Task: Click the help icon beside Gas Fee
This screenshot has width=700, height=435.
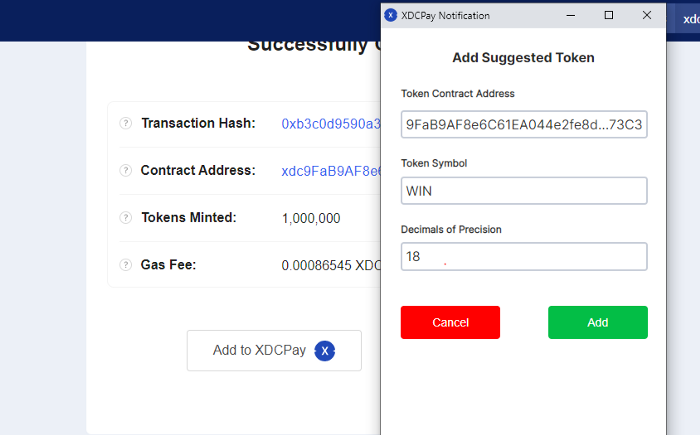Action: [x=126, y=265]
